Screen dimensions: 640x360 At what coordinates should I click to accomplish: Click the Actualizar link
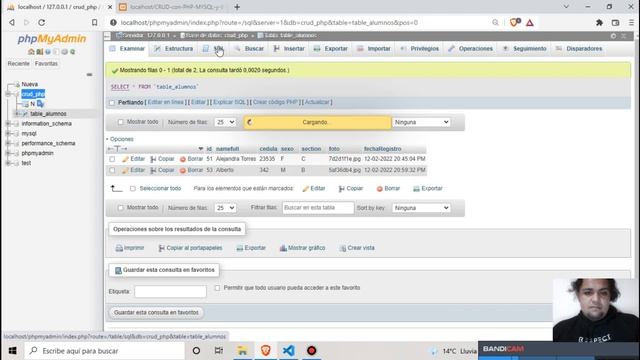[317, 102]
